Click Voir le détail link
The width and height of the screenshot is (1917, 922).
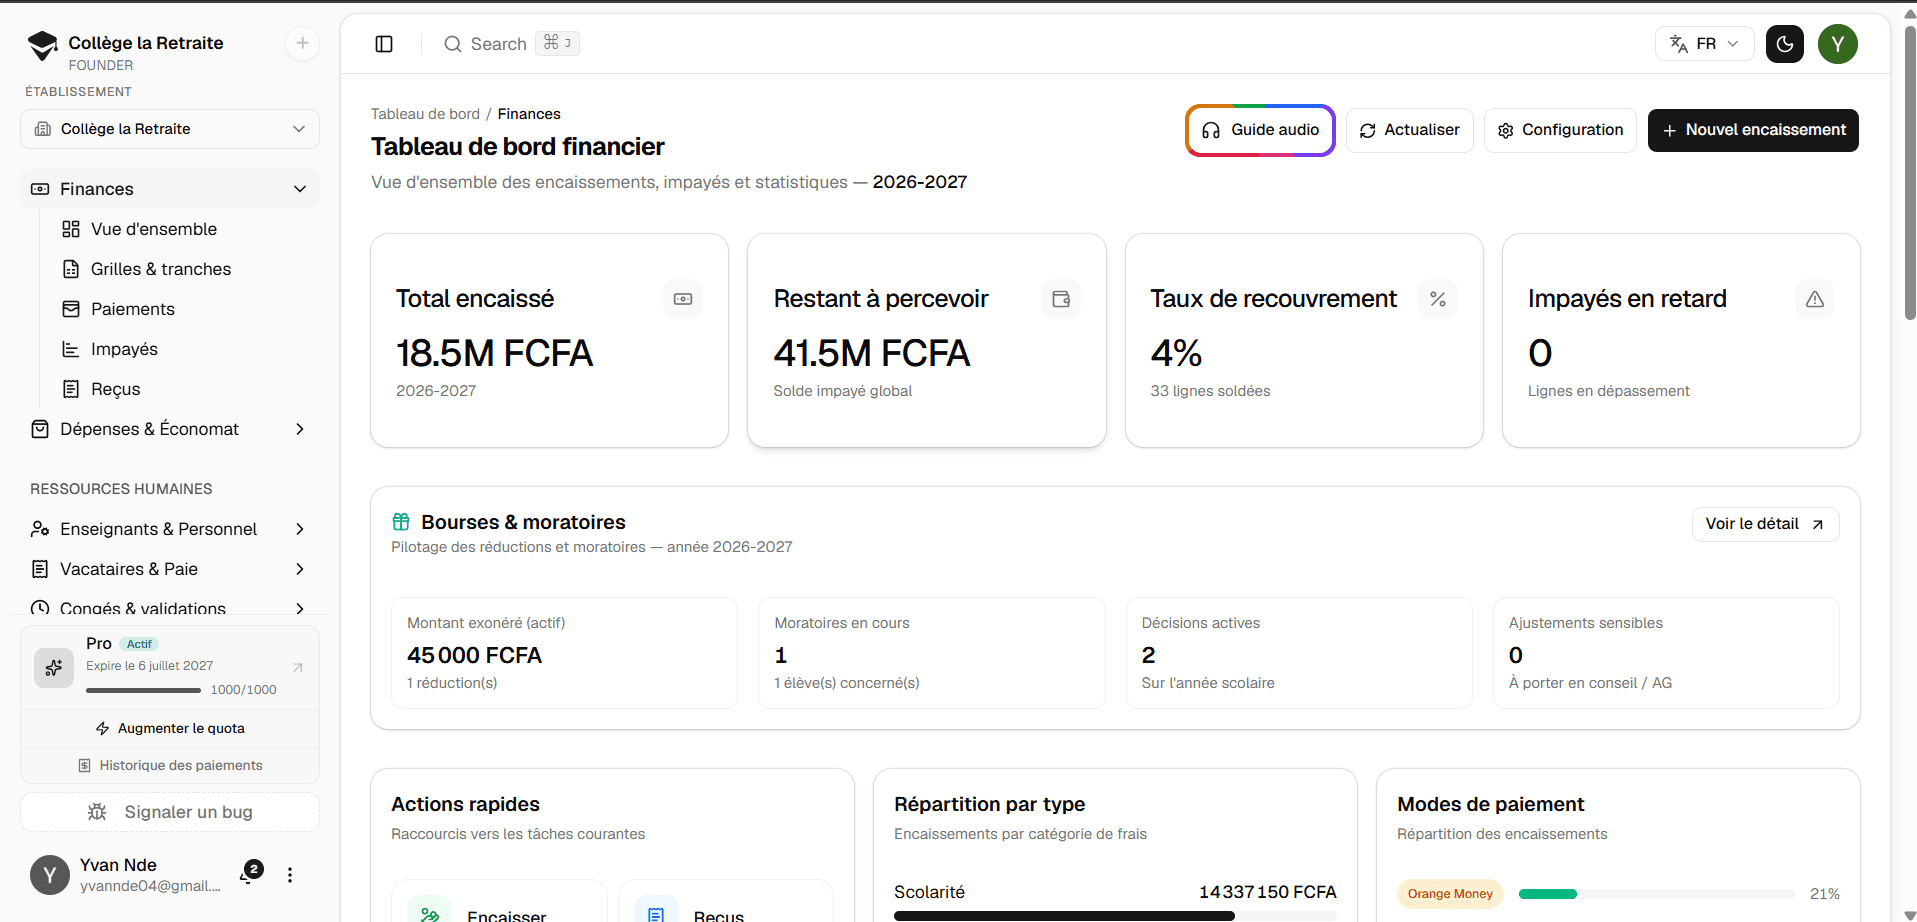(x=1765, y=524)
